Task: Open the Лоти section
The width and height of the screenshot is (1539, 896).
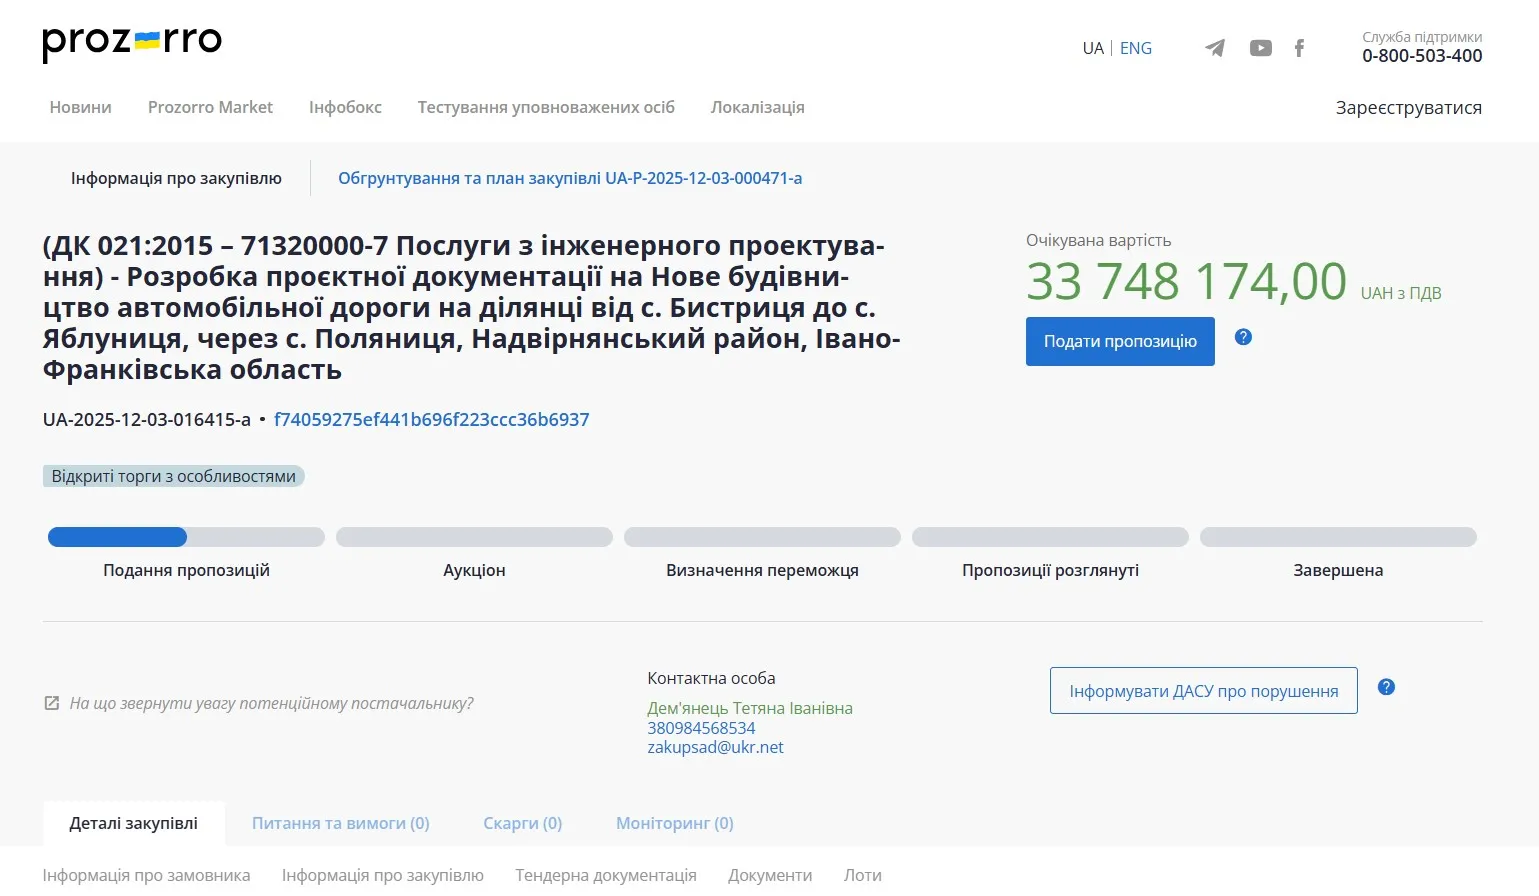Action: point(861,875)
